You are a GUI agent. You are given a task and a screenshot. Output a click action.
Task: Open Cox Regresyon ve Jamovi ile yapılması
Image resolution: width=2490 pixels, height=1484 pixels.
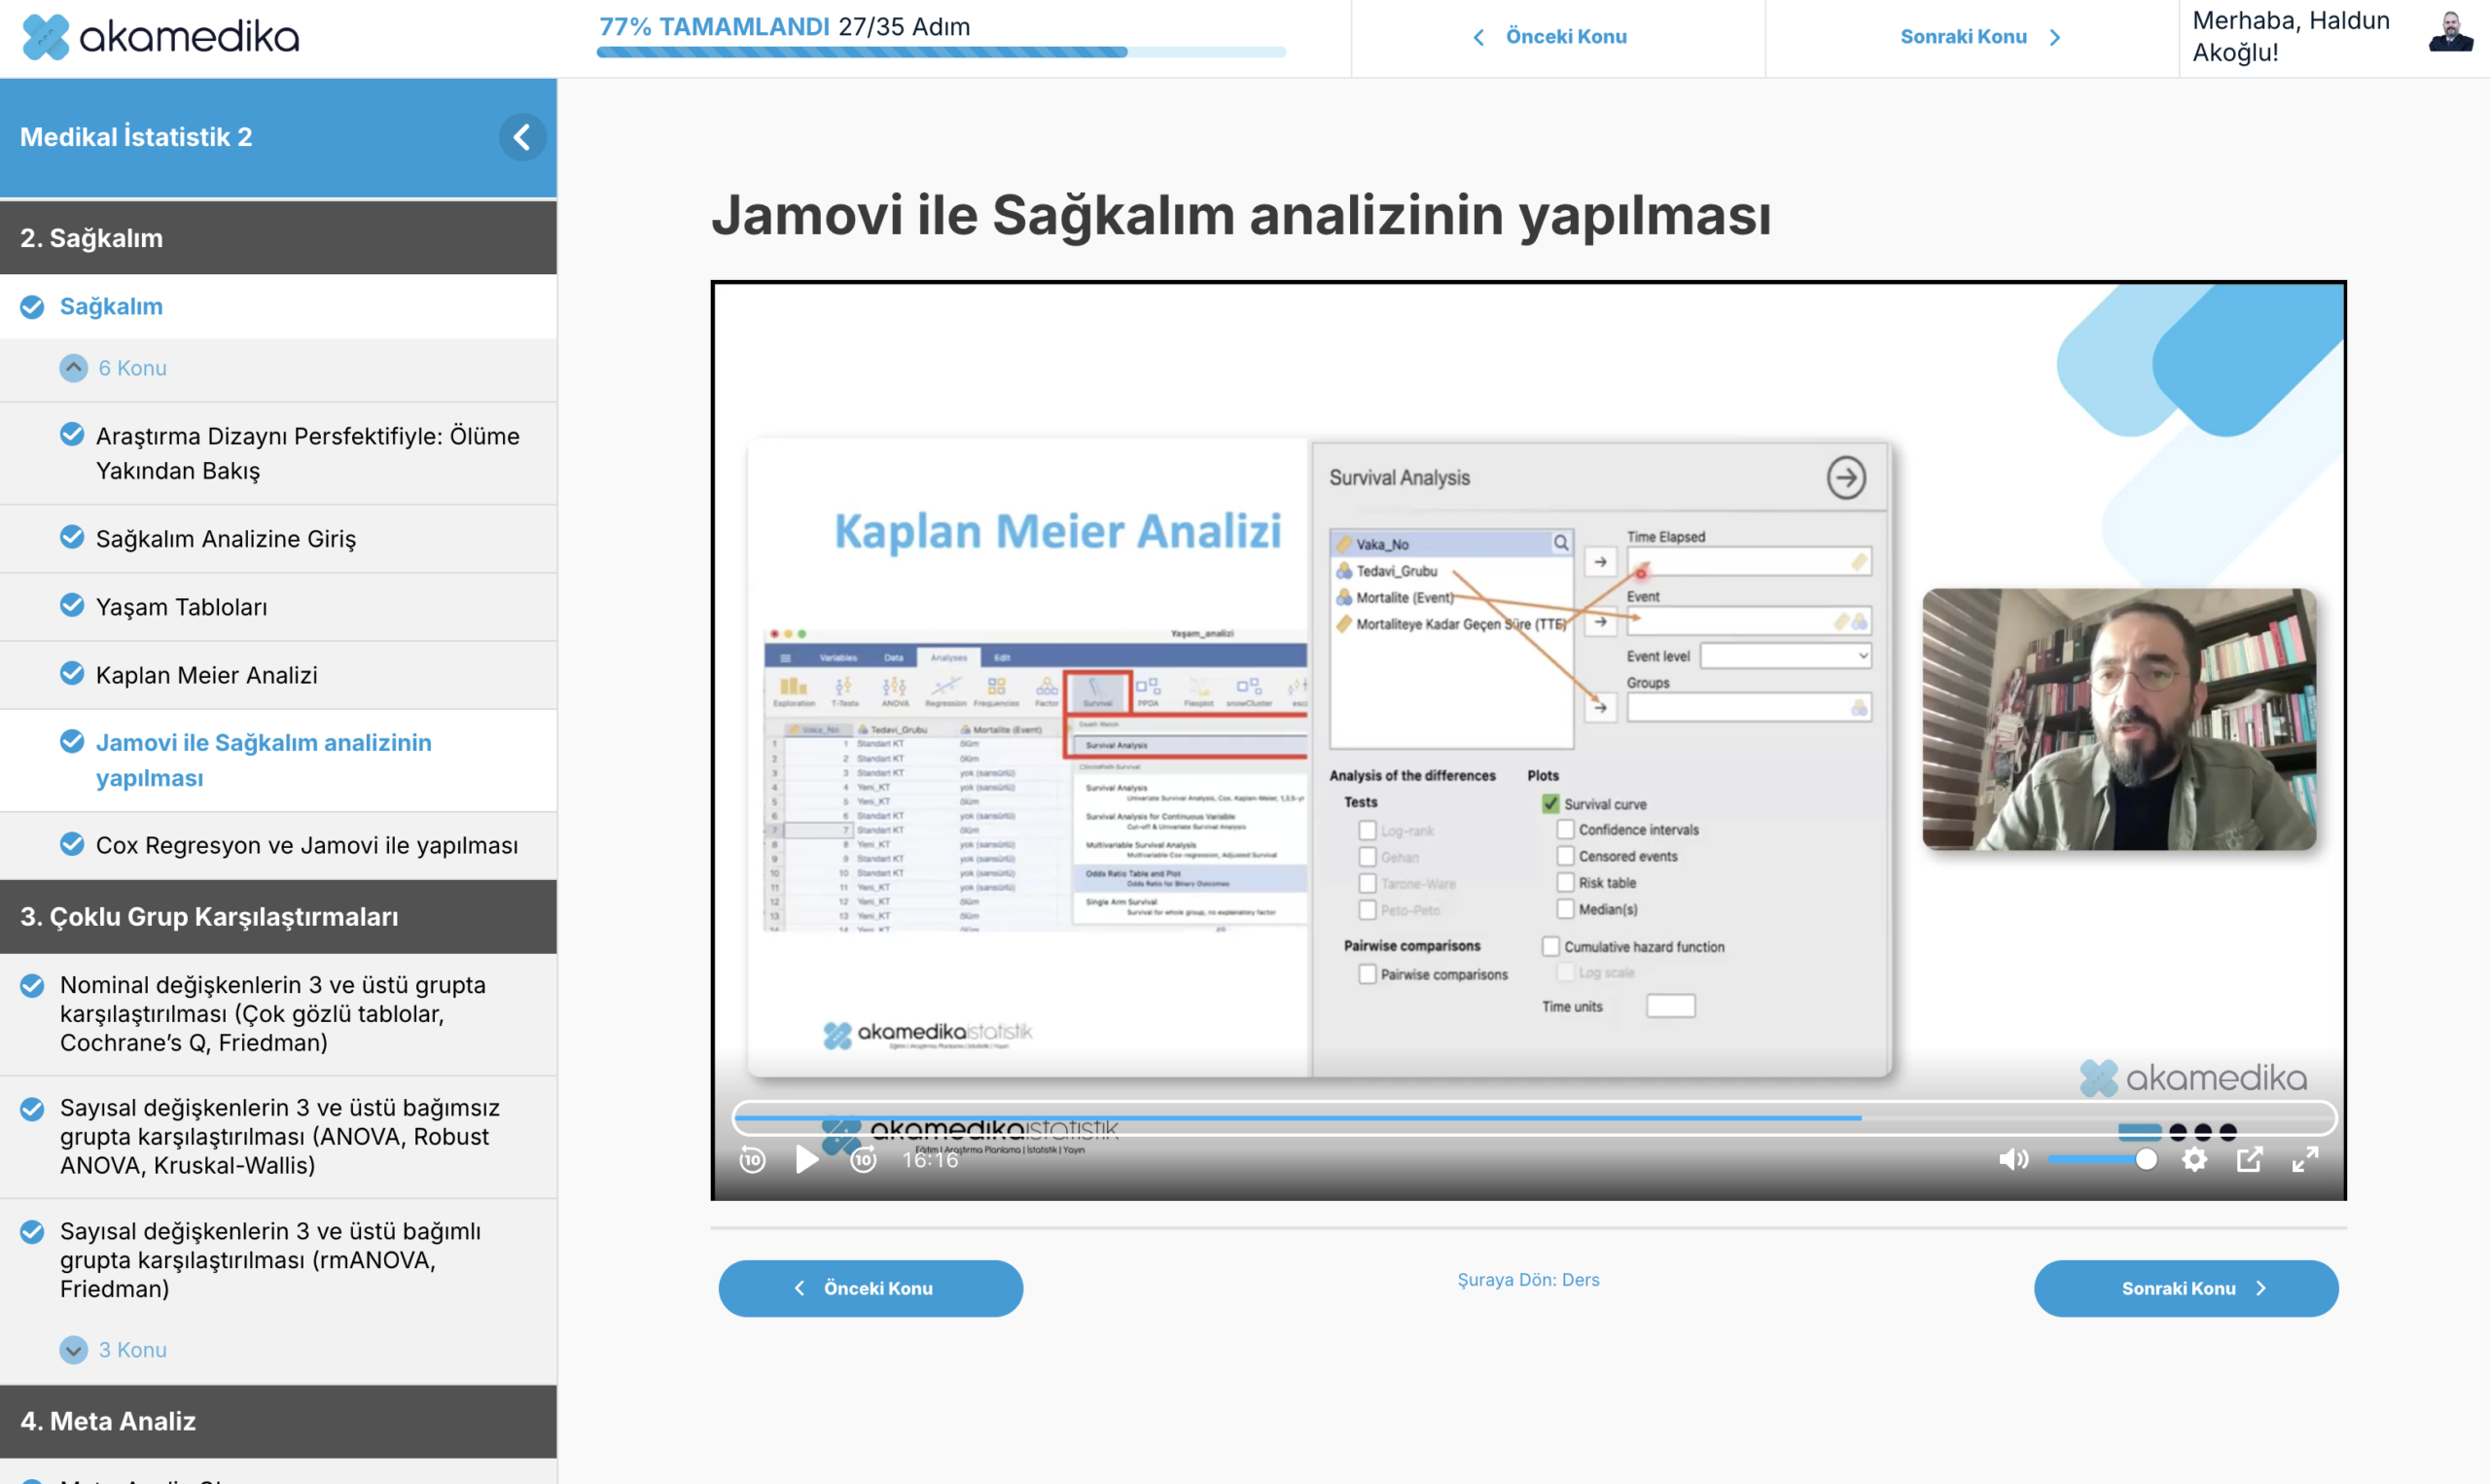306,845
